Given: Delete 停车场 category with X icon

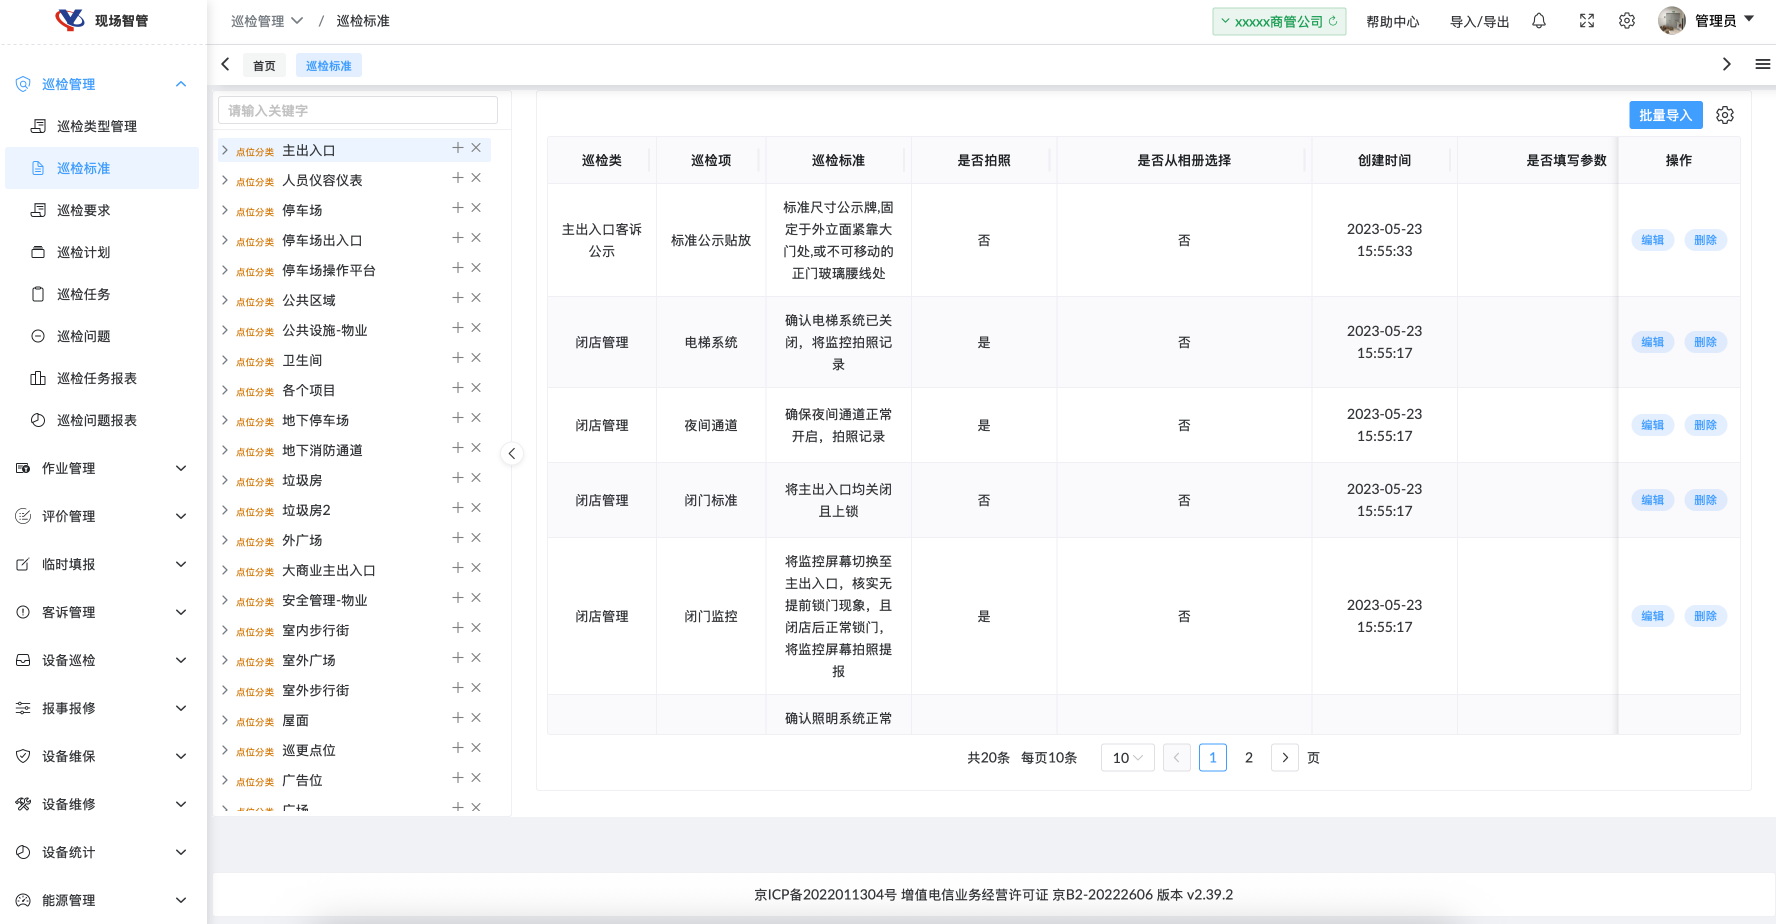Looking at the screenshot, I should click(476, 208).
